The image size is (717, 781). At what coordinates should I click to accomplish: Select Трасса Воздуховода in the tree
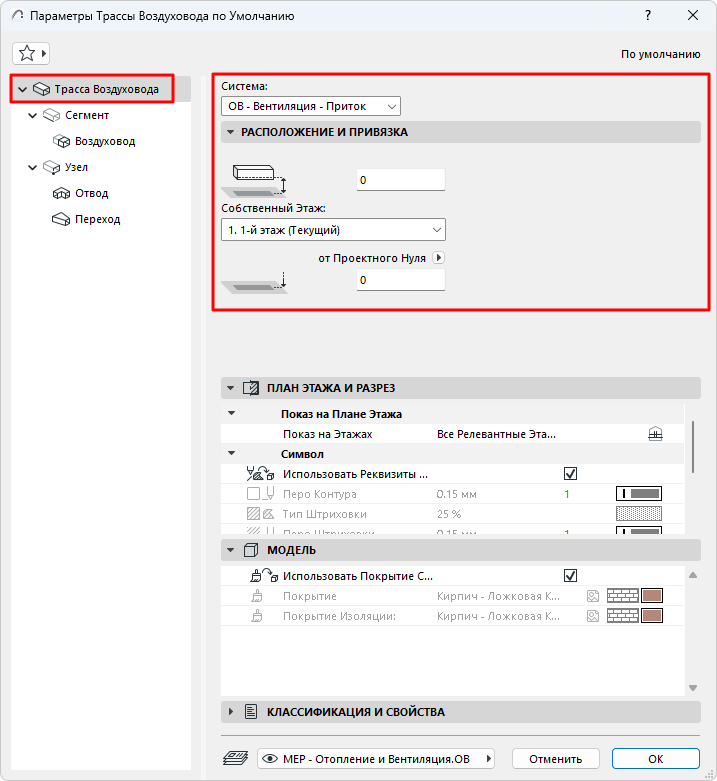click(x=106, y=89)
